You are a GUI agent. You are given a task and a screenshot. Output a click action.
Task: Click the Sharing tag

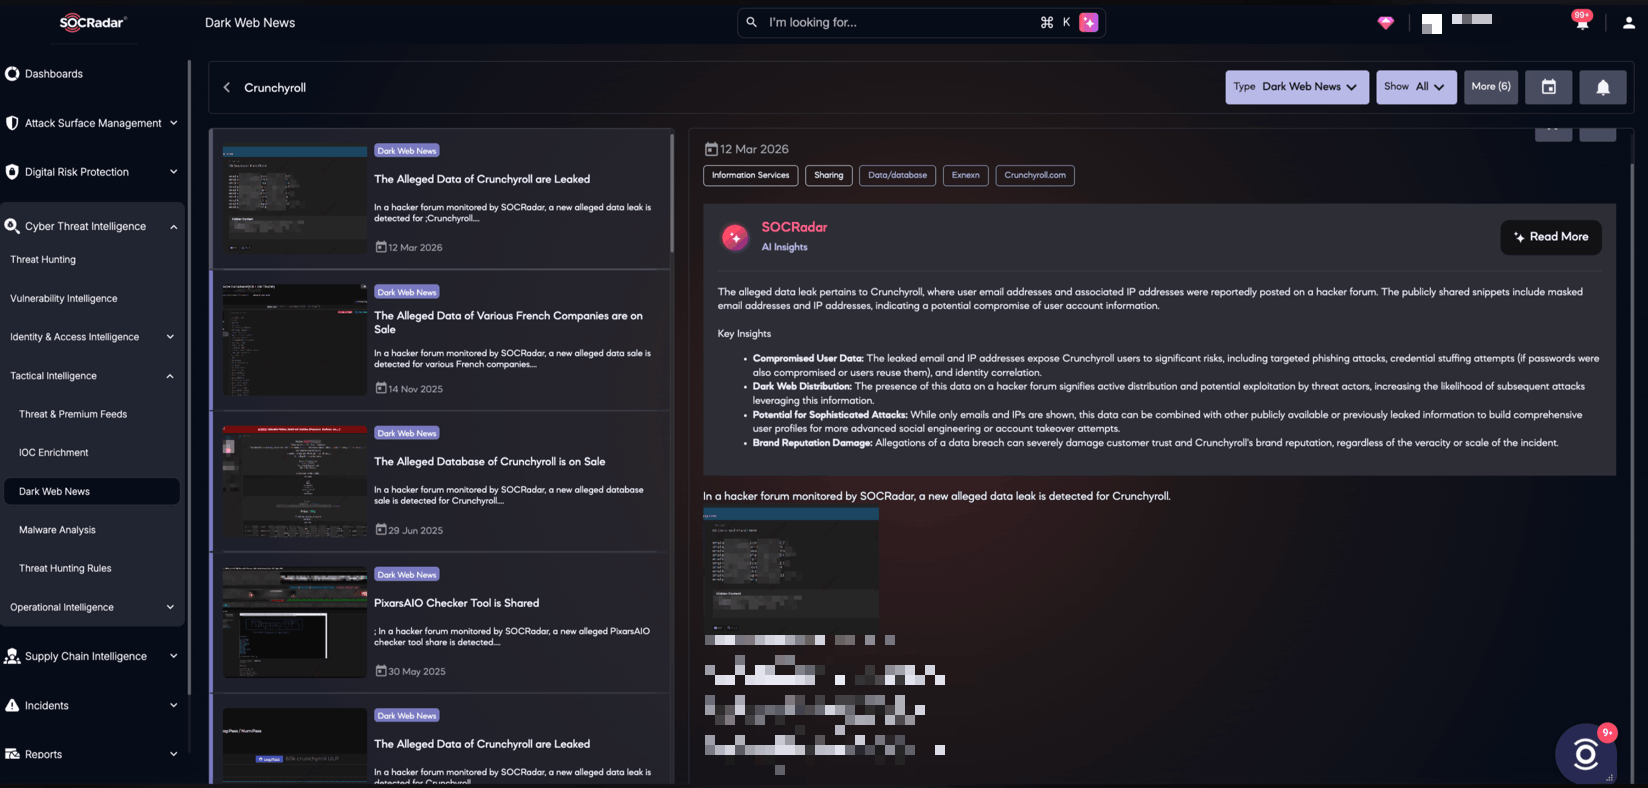[828, 175]
